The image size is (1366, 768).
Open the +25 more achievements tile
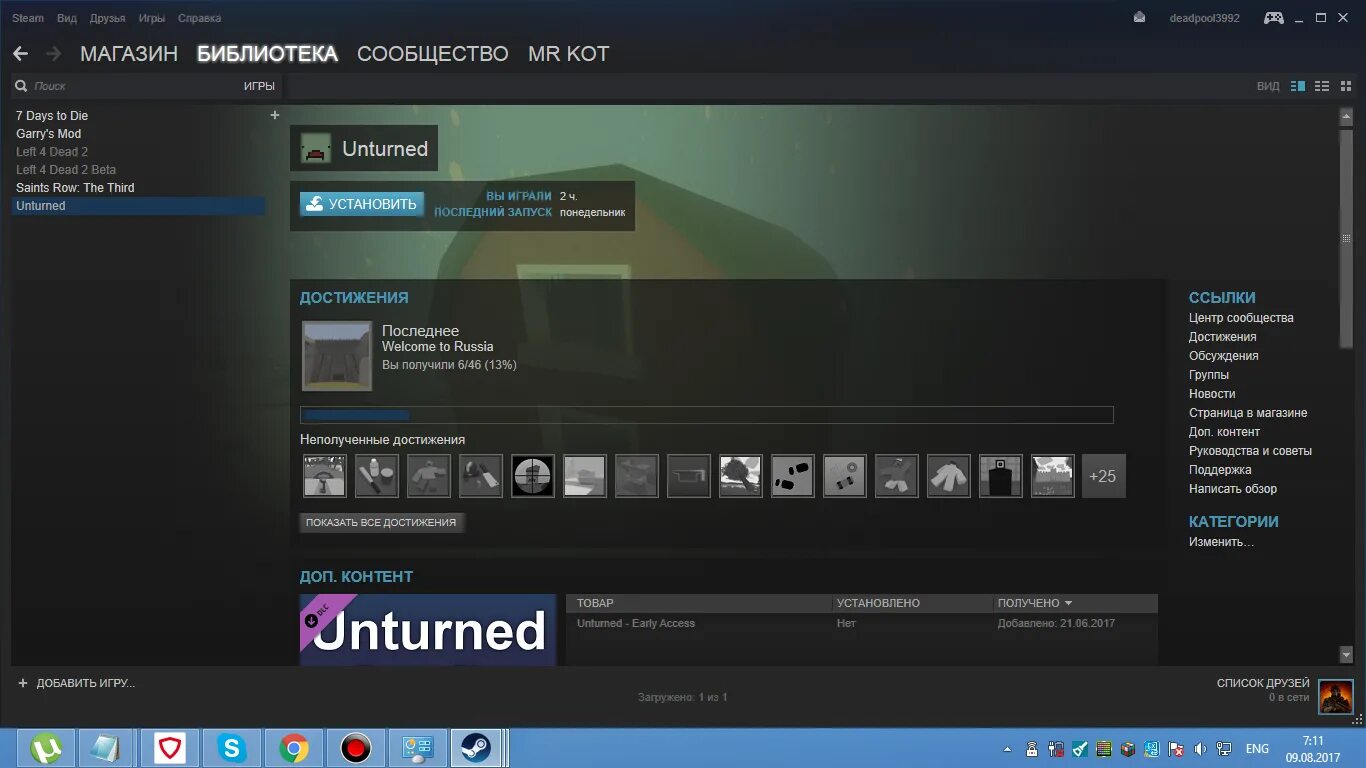point(1103,476)
